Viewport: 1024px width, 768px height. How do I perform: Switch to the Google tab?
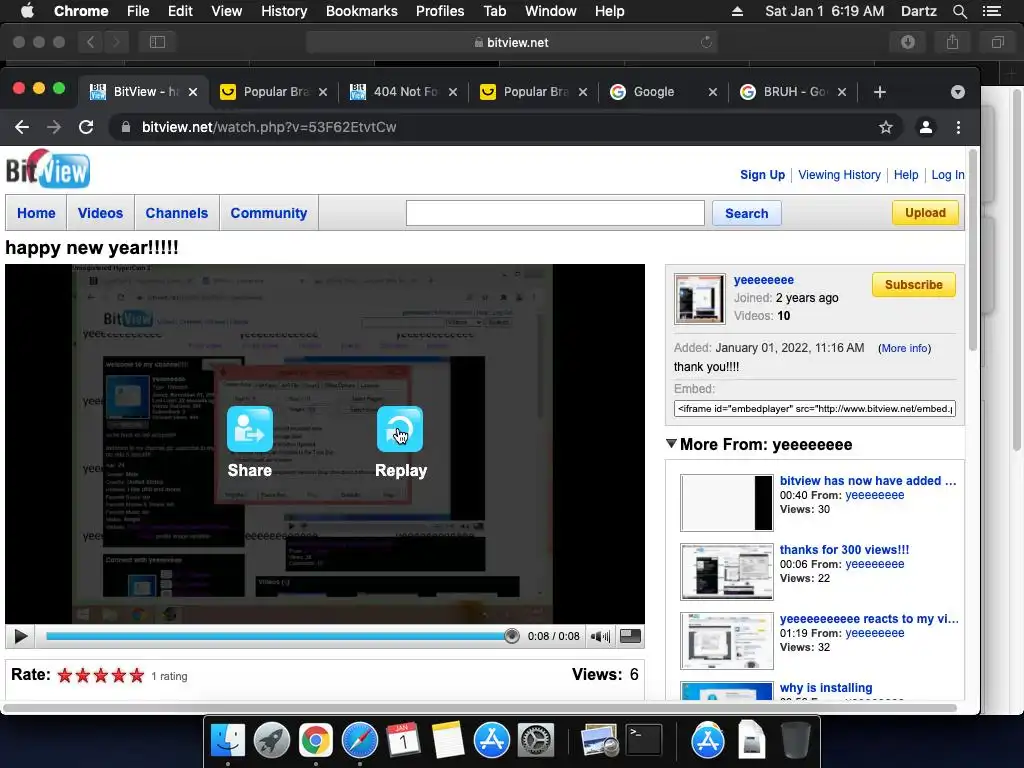click(664, 92)
